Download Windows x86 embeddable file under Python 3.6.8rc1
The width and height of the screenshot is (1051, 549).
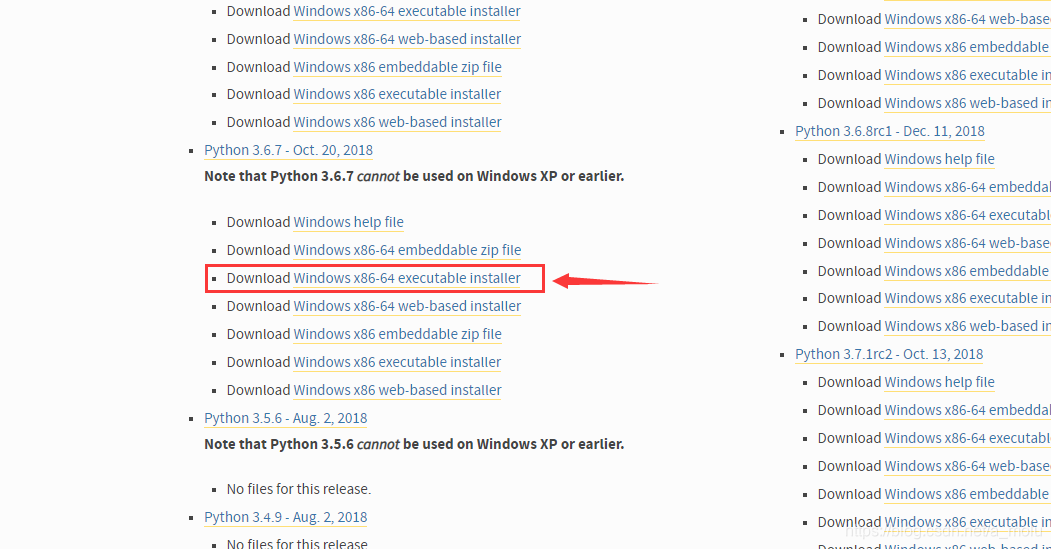967,271
